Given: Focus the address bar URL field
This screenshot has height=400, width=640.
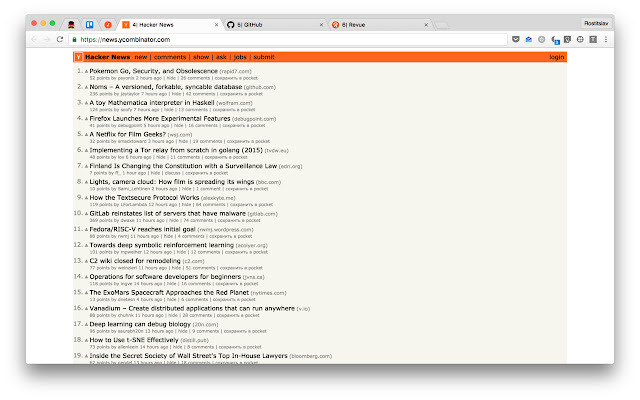Looking at the screenshot, I should click(288, 40).
